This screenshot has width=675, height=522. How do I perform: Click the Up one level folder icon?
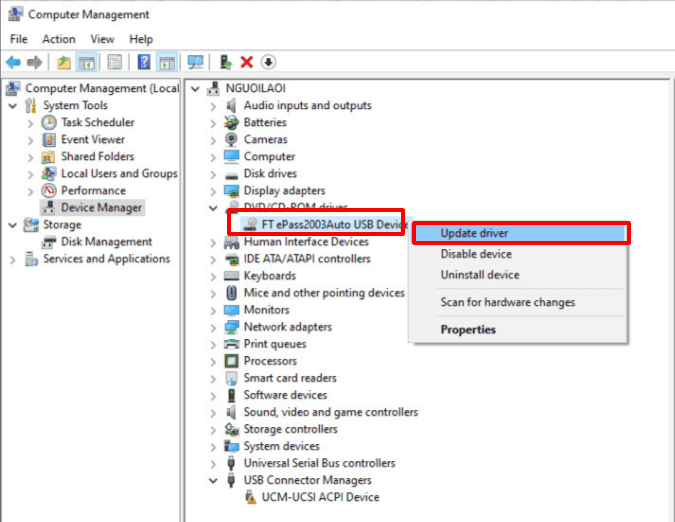(x=64, y=62)
